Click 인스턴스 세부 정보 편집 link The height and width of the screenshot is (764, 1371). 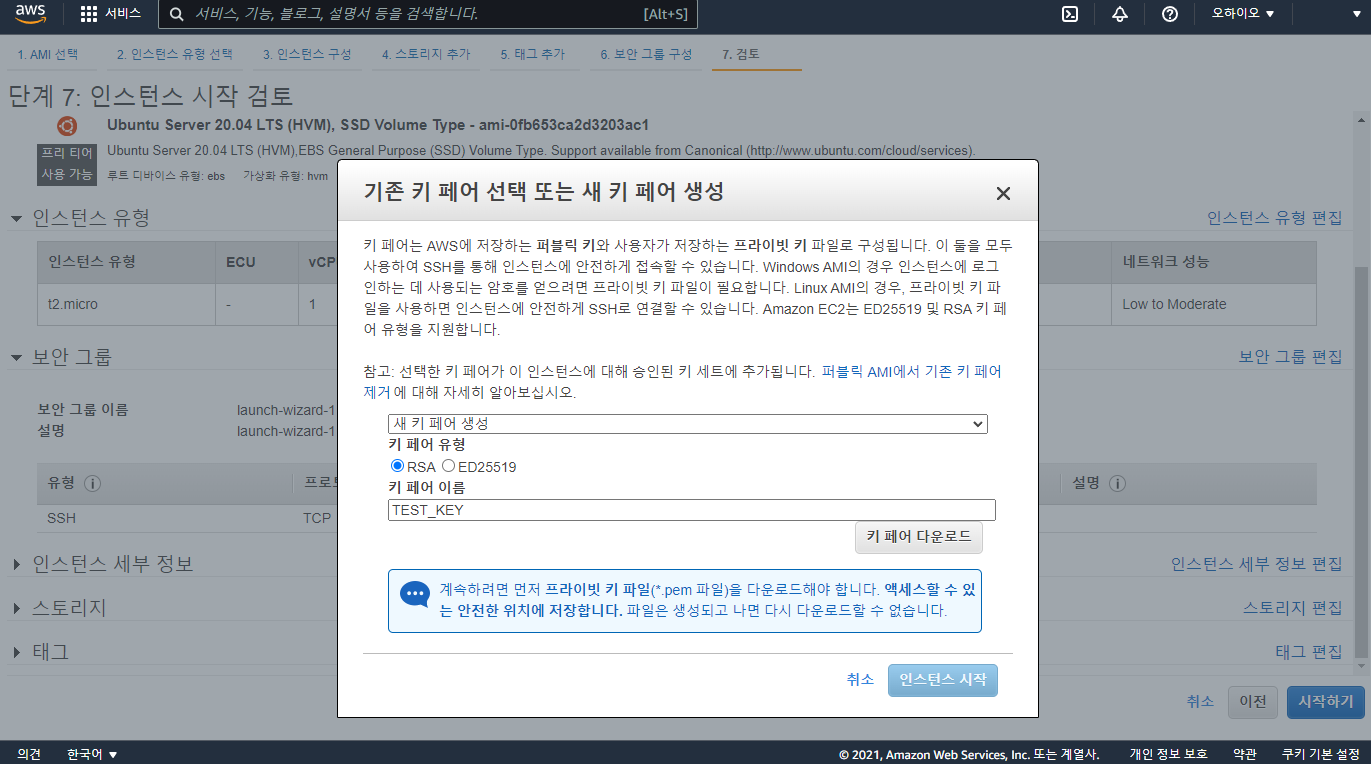1256,564
